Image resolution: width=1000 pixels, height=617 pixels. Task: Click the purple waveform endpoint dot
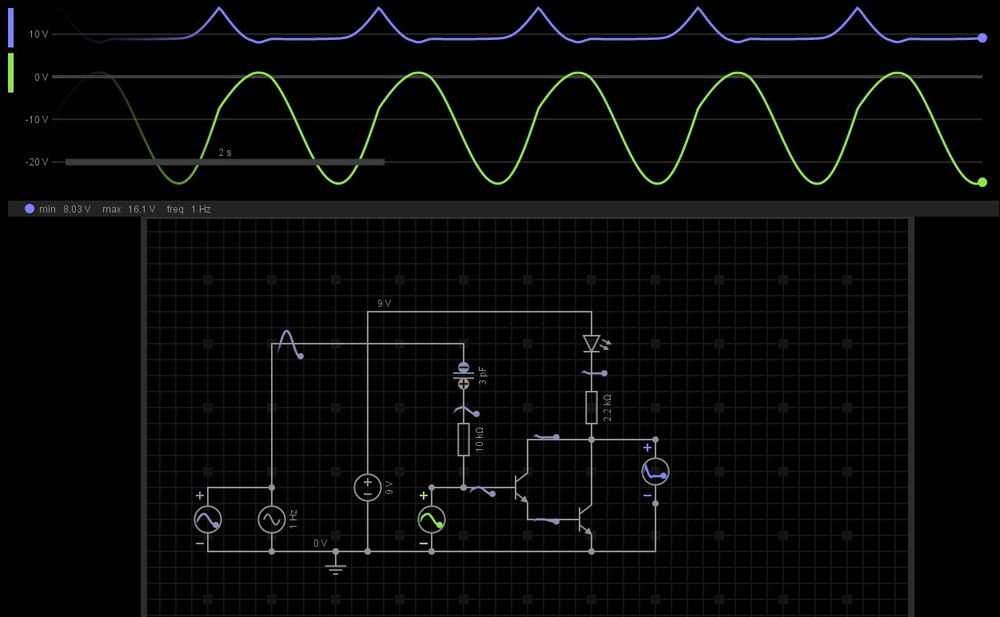[982, 38]
